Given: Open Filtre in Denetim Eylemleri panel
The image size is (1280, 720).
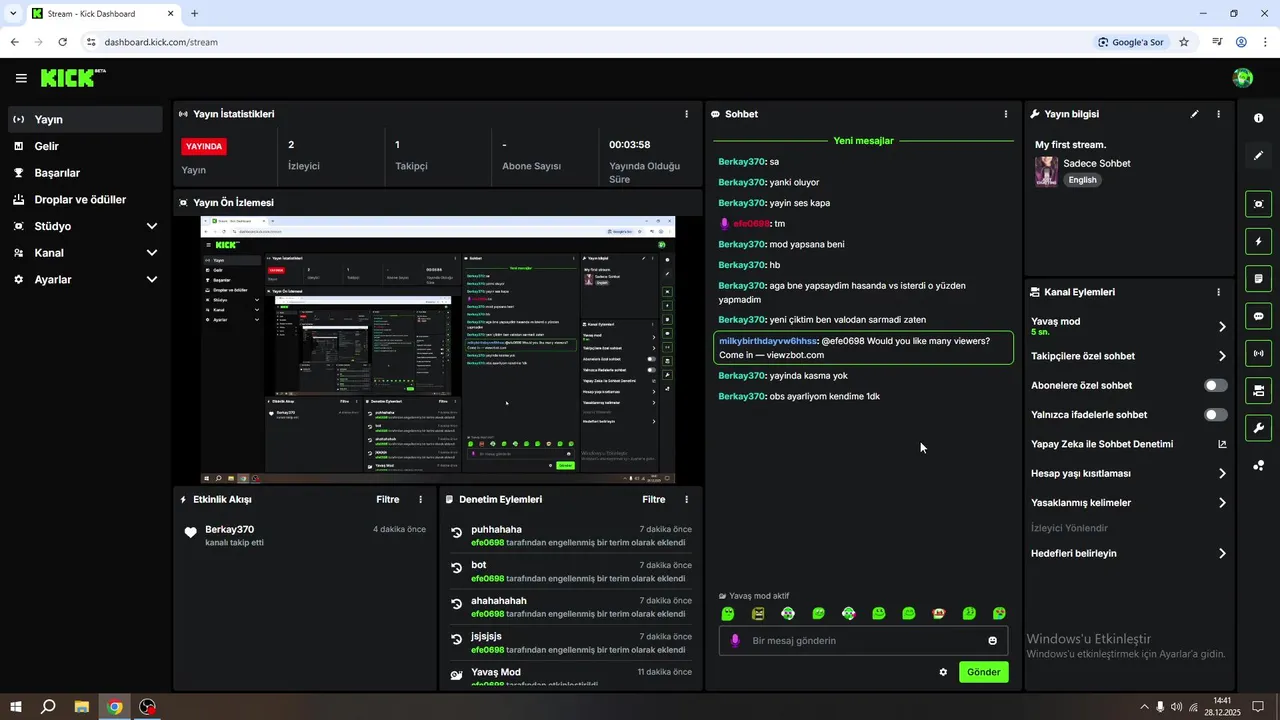Looking at the screenshot, I should click(653, 499).
